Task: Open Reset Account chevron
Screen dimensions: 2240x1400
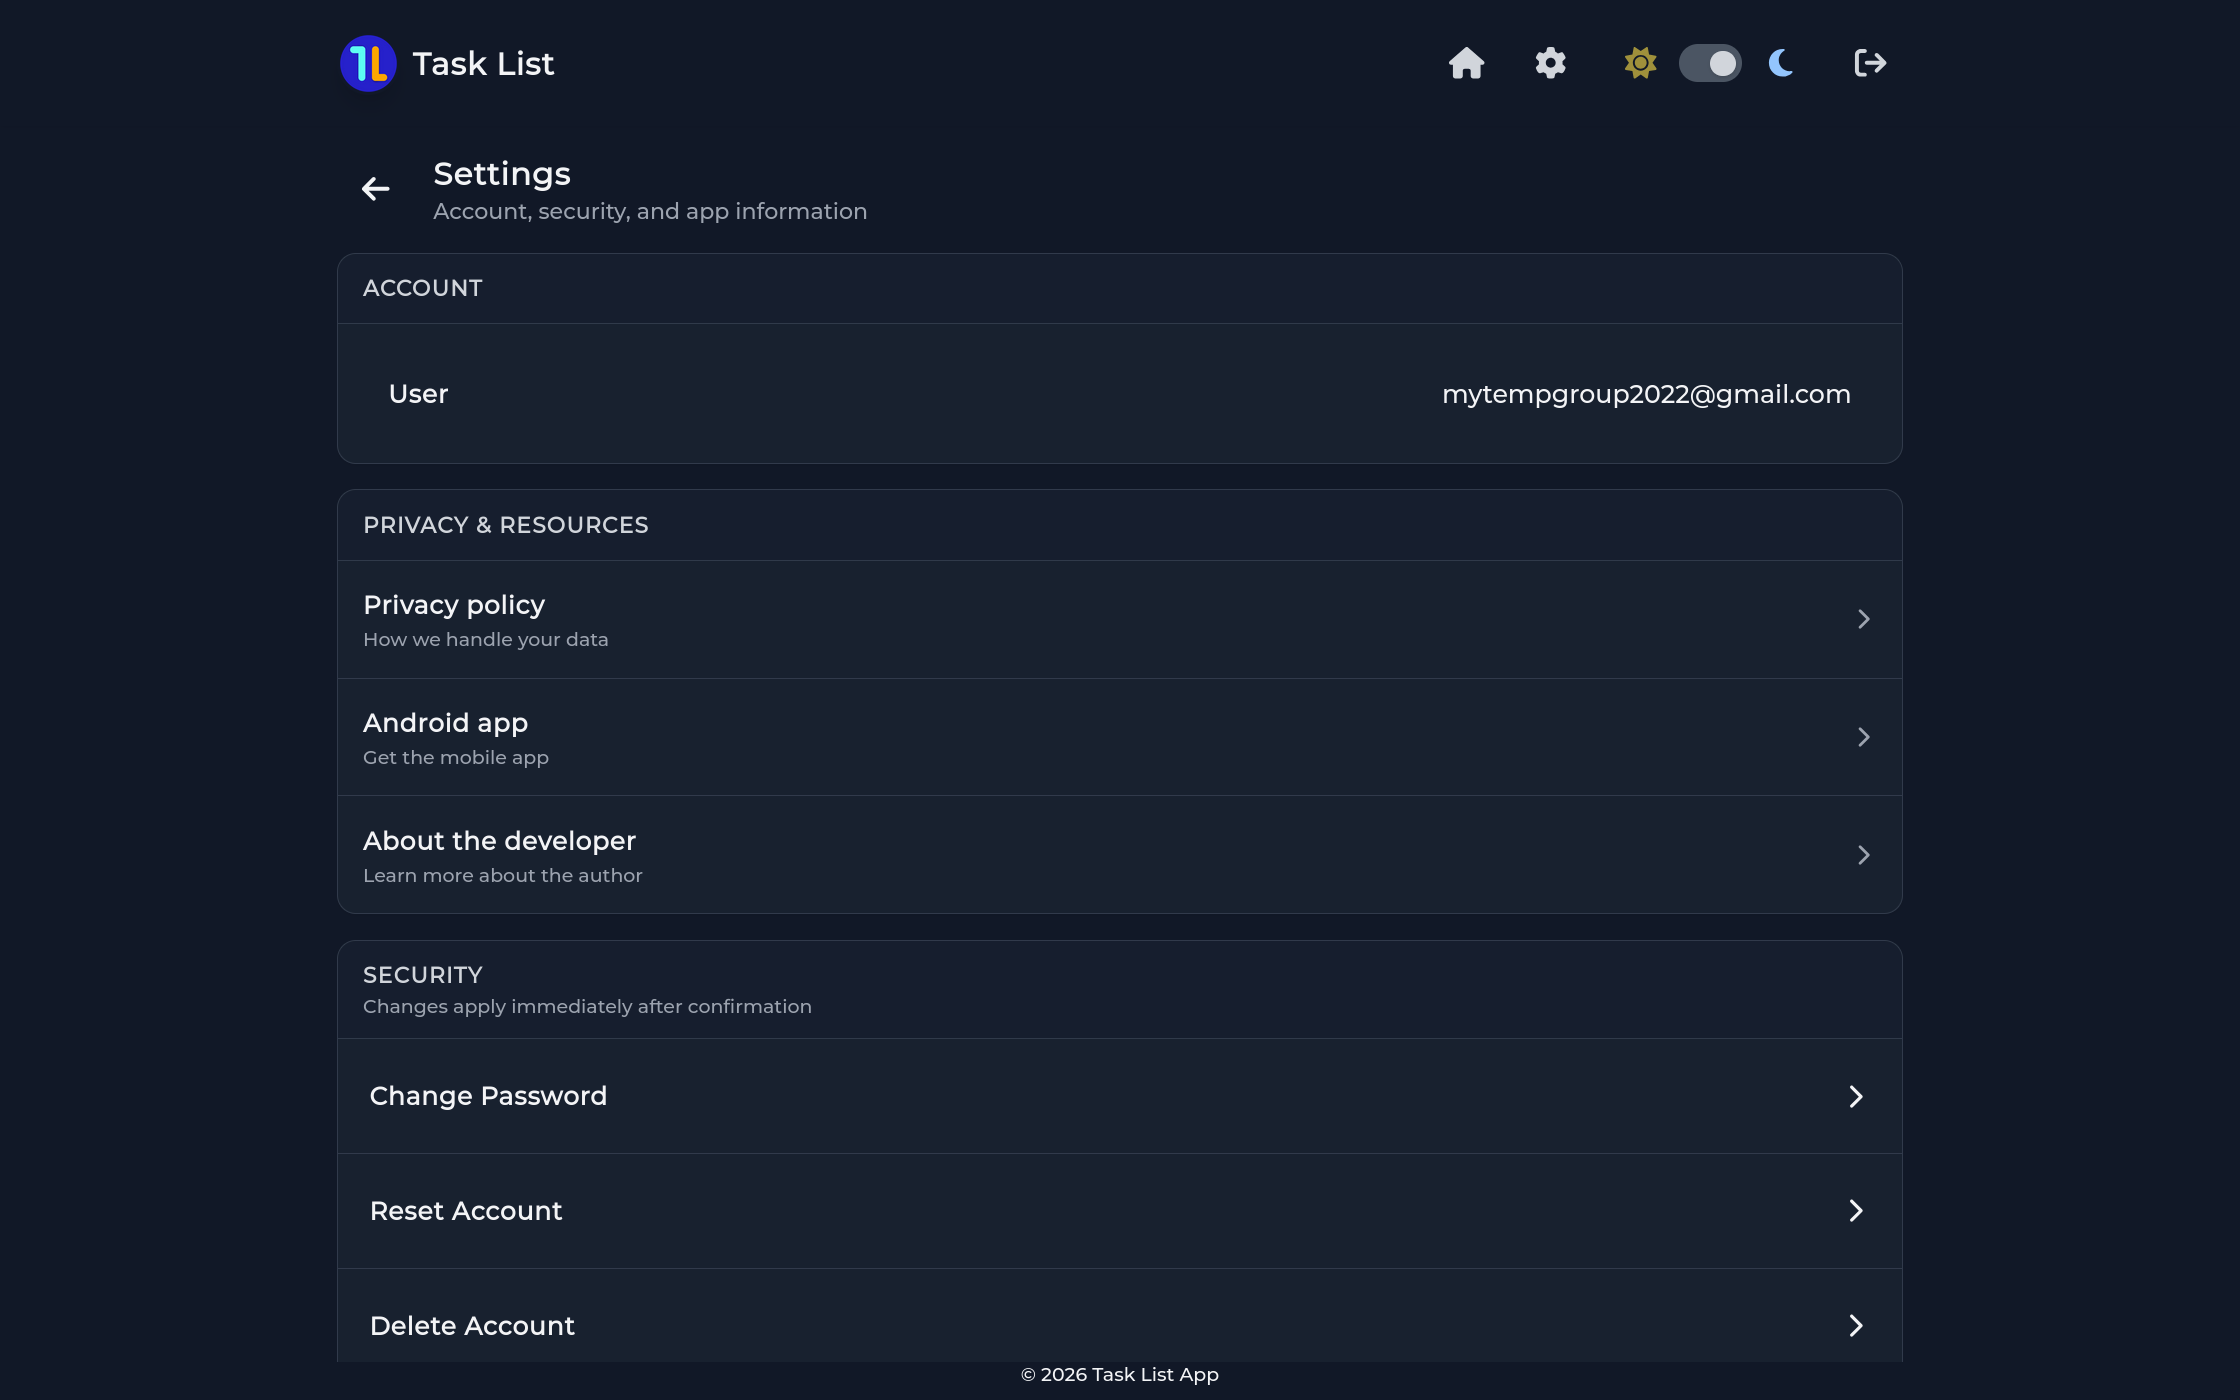Action: [1856, 1211]
